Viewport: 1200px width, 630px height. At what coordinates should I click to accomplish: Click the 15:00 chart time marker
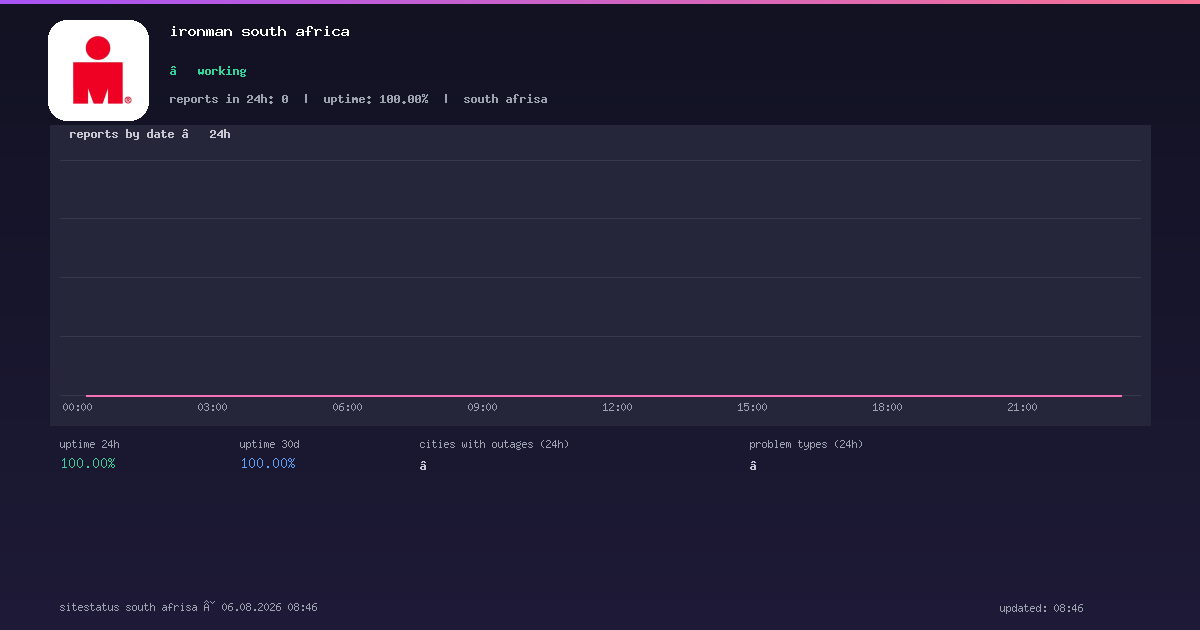coord(752,407)
